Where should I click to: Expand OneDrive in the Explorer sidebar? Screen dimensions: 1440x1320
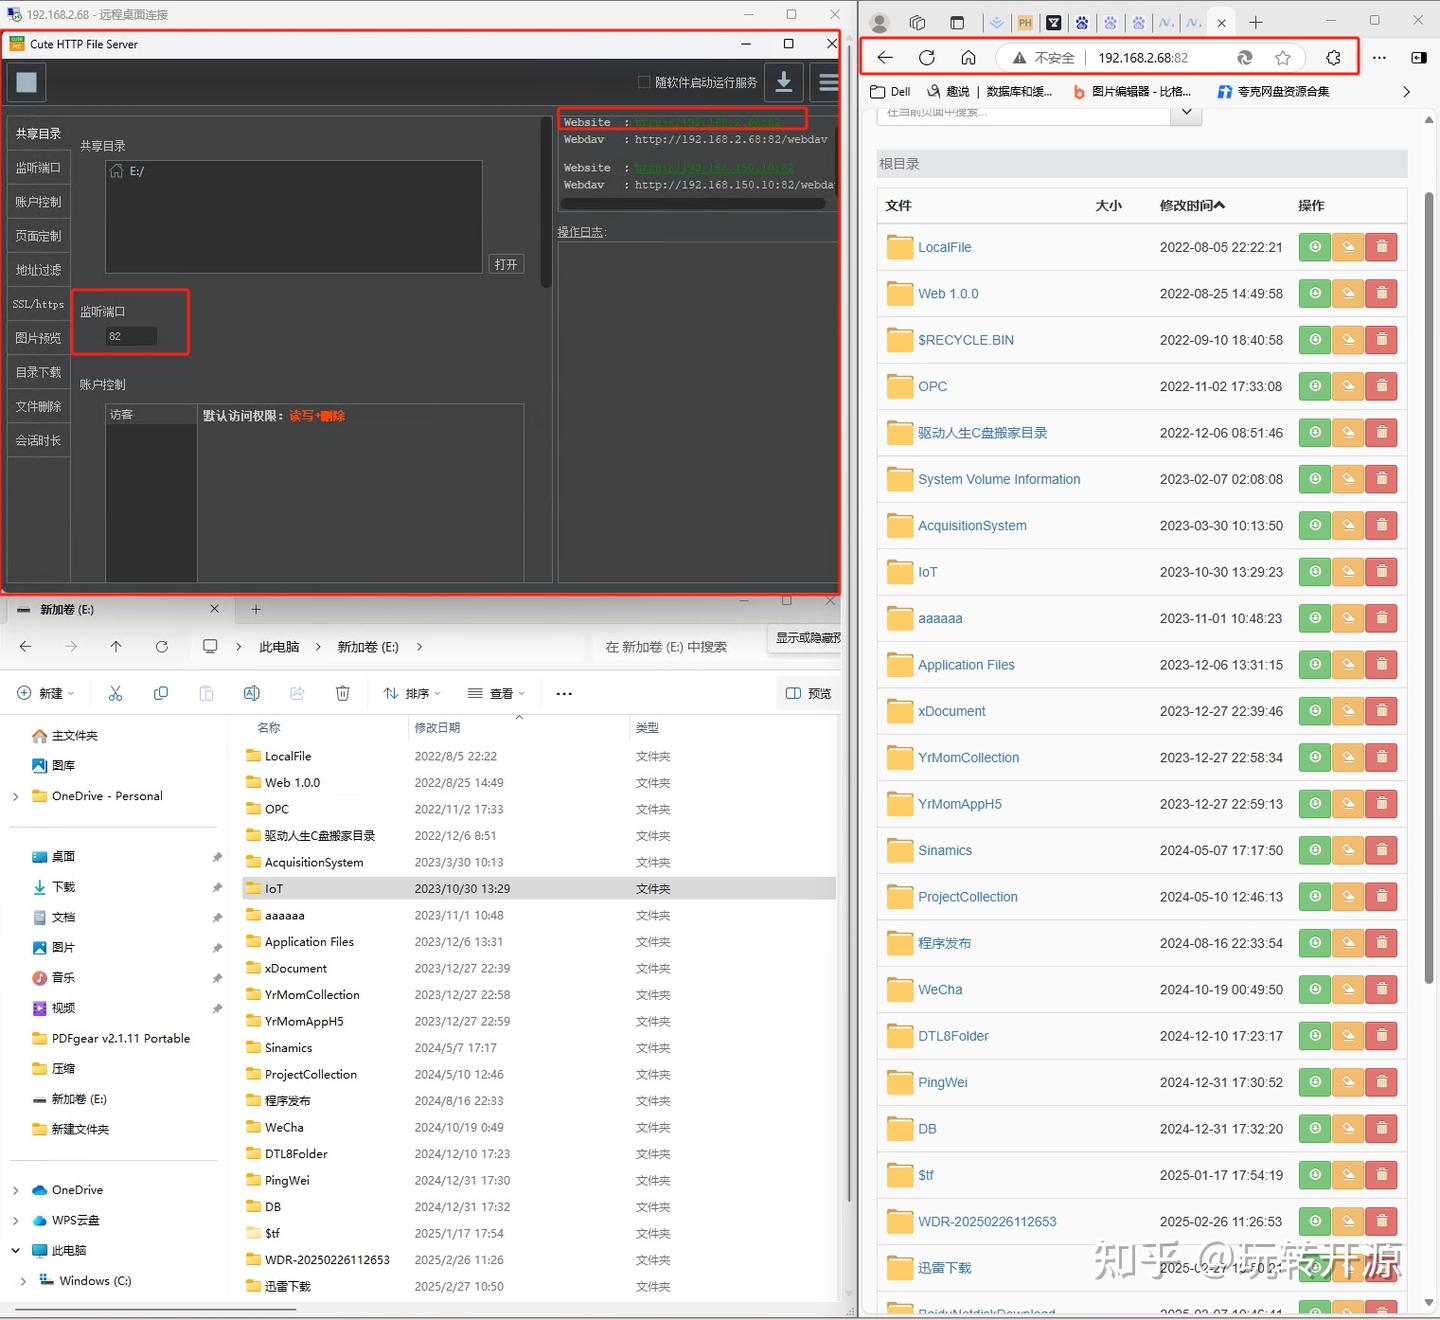coord(15,1189)
